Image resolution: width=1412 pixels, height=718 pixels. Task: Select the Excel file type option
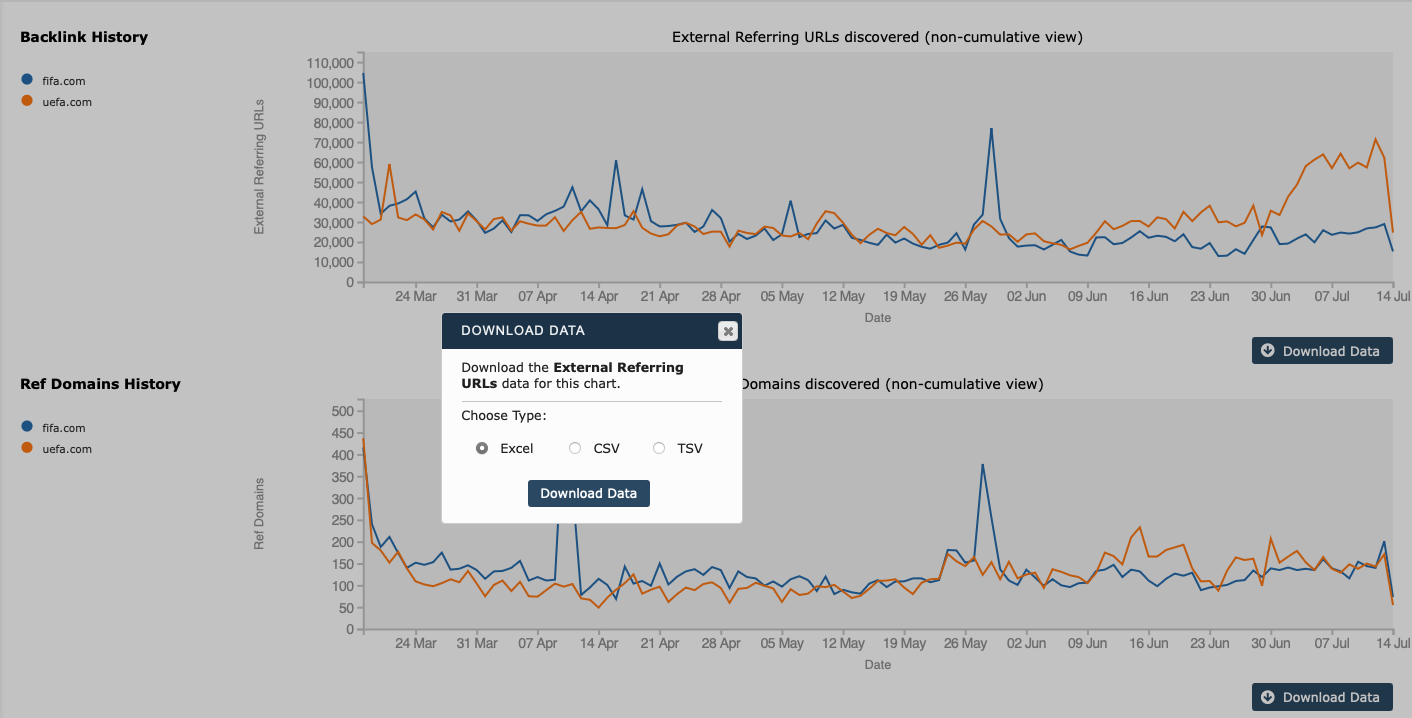[482, 448]
